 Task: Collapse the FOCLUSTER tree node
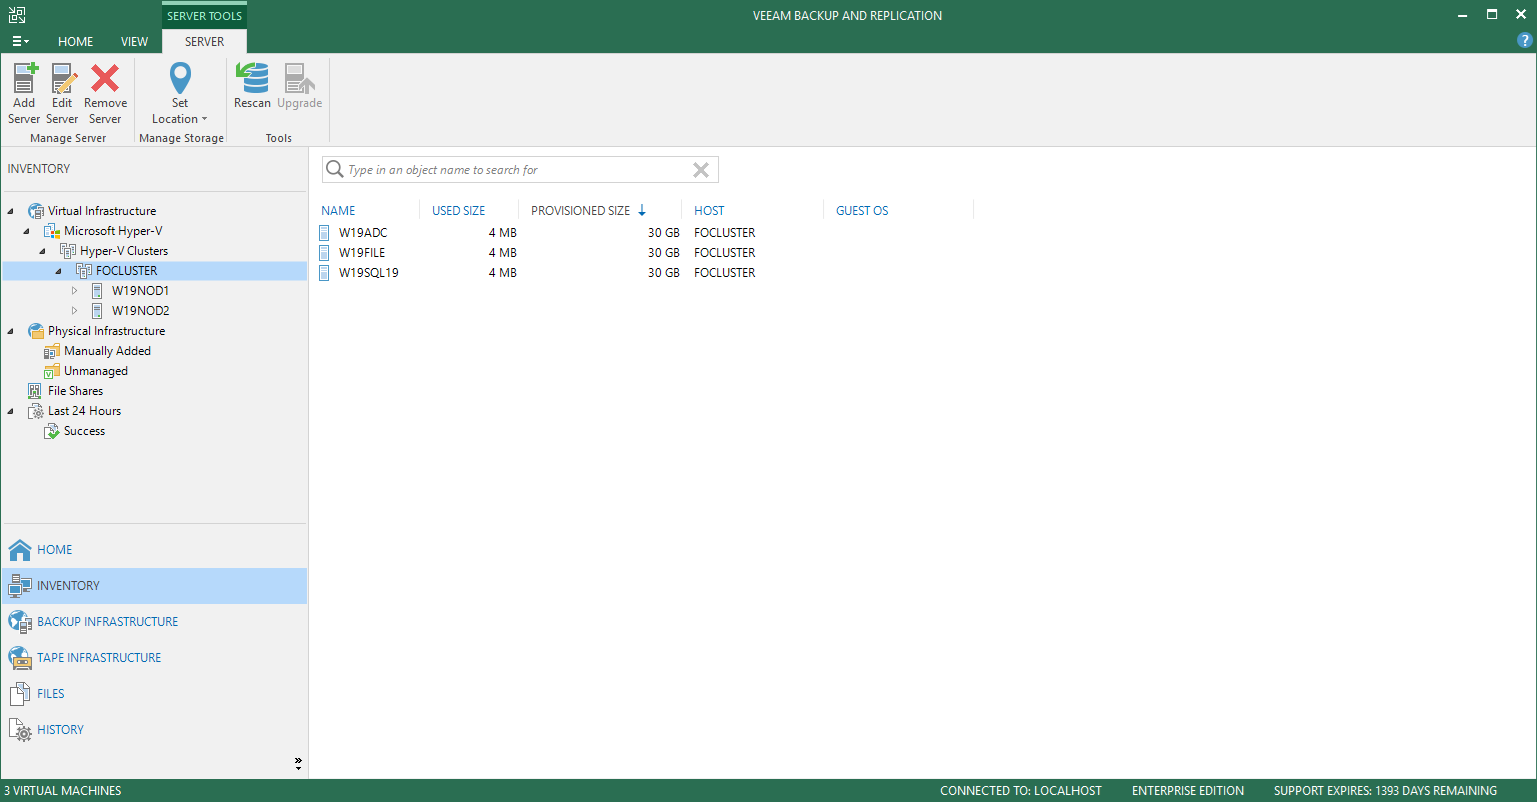click(x=59, y=271)
